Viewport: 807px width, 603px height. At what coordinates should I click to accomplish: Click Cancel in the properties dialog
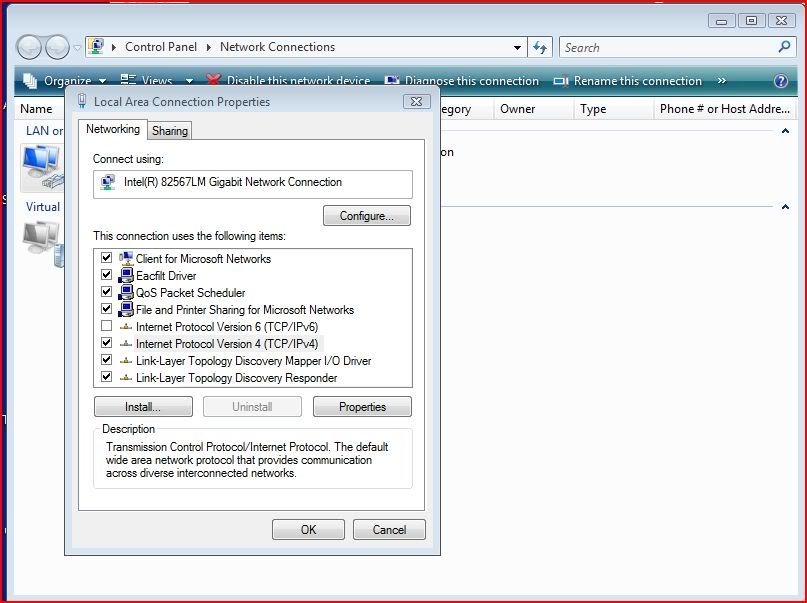[x=389, y=530]
